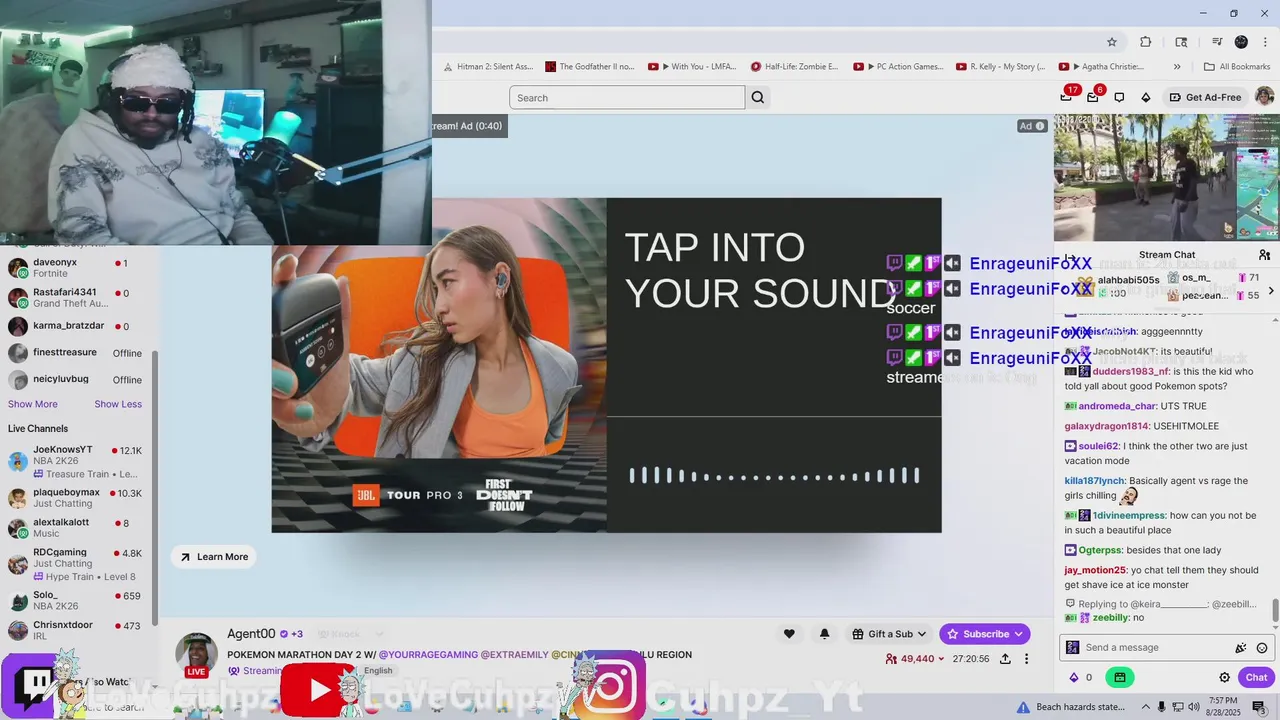Click the @EXTRAEMILY mention link

coord(514,655)
